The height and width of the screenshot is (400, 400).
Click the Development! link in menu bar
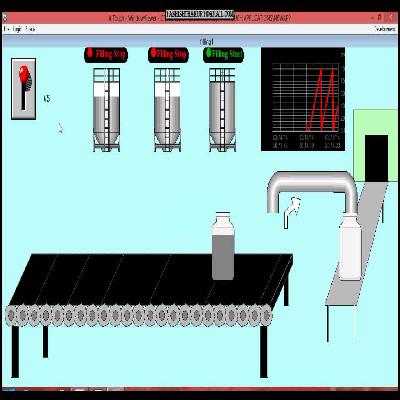(x=385, y=29)
